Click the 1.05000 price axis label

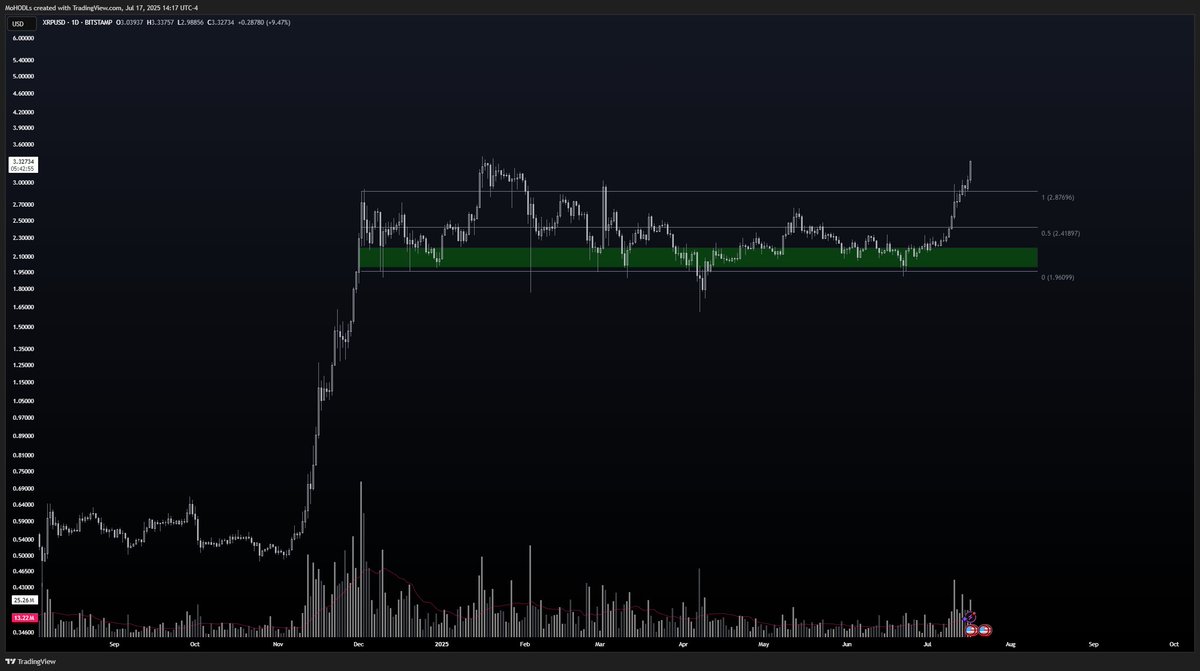tap(22, 399)
